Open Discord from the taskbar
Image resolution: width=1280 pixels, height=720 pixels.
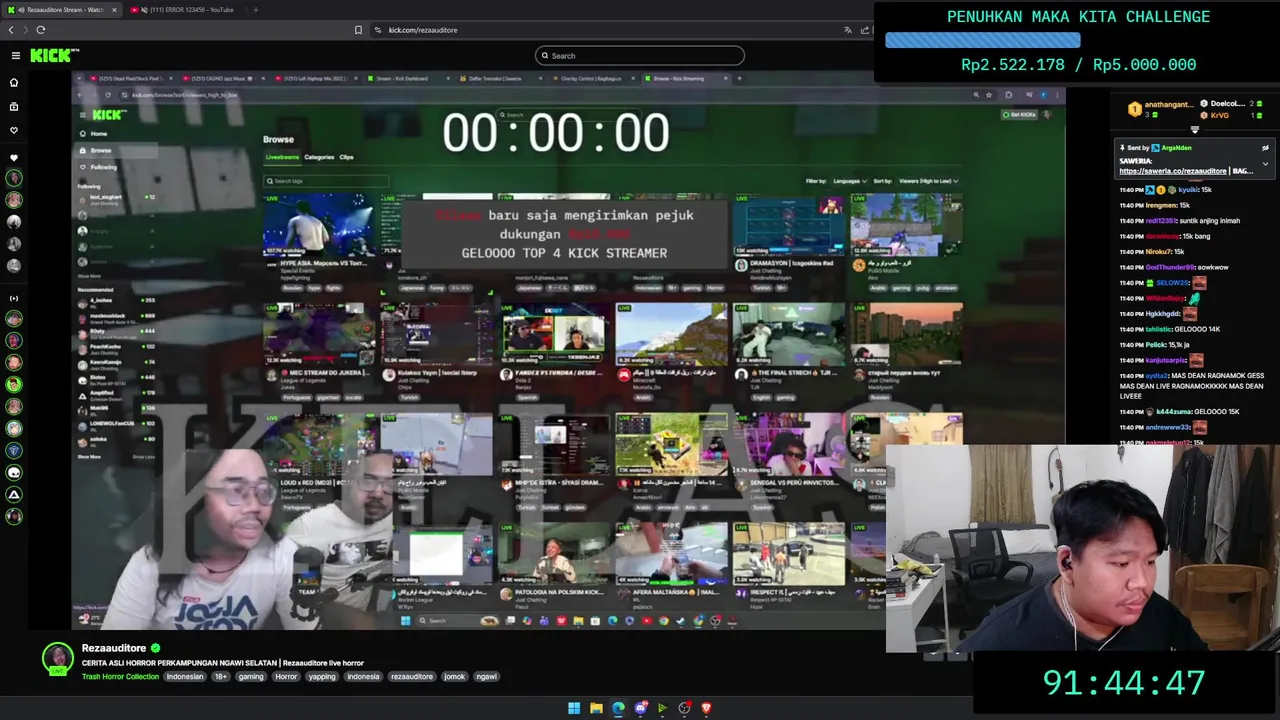point(640,708)
